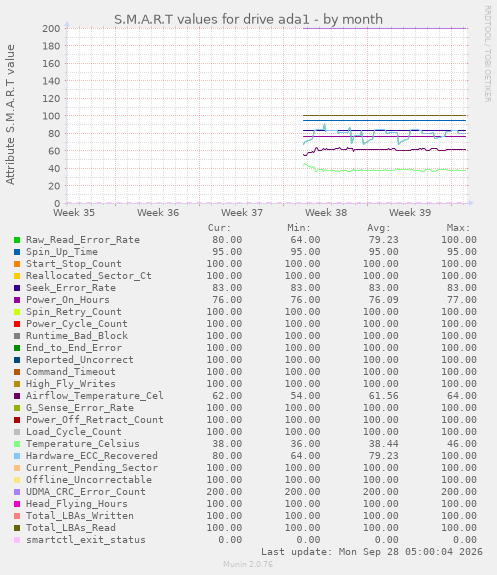Screen dimensions: 497x575
Task: Click the Start_Stop_Count orange legend swatch
Action: 17,264
